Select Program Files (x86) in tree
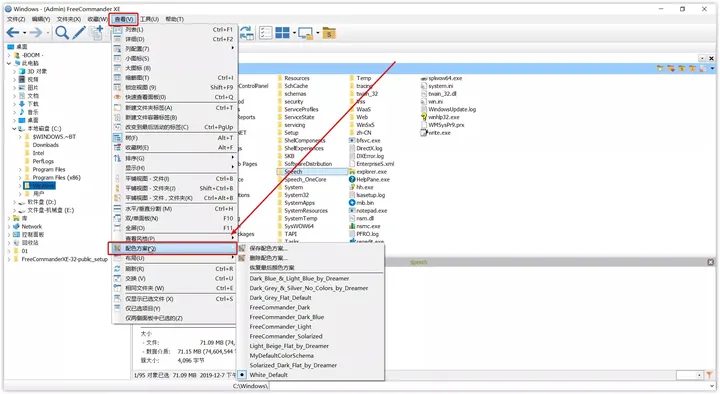 (x=56, y=177)
